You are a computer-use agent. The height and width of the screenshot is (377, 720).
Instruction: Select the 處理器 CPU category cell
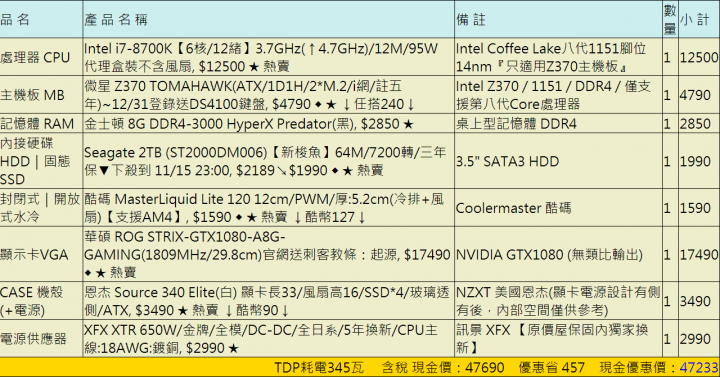pos(35,58)
